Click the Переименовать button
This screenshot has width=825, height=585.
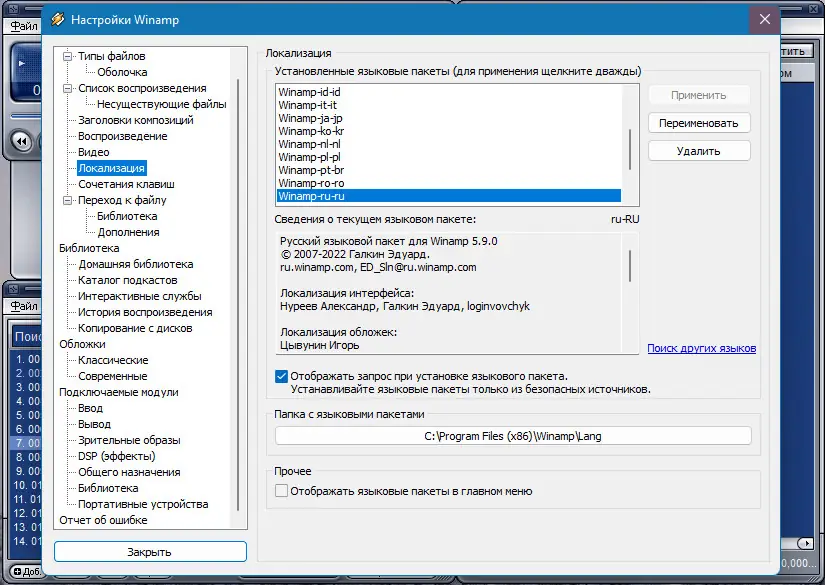[699, 123]
